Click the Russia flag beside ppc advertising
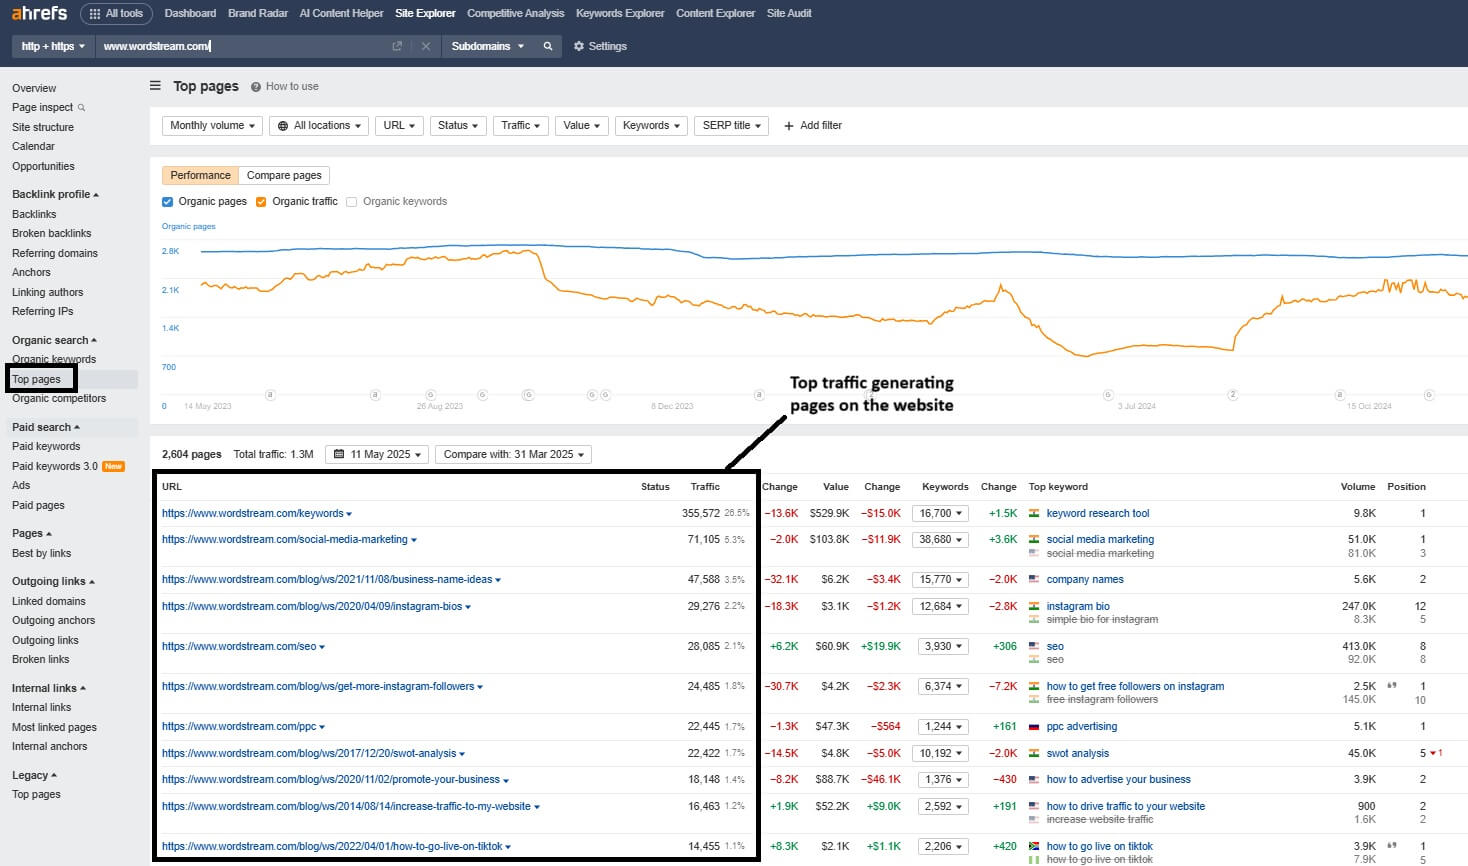The height and width of the screenshot is (866, 1468). [x=1034, y=727]
